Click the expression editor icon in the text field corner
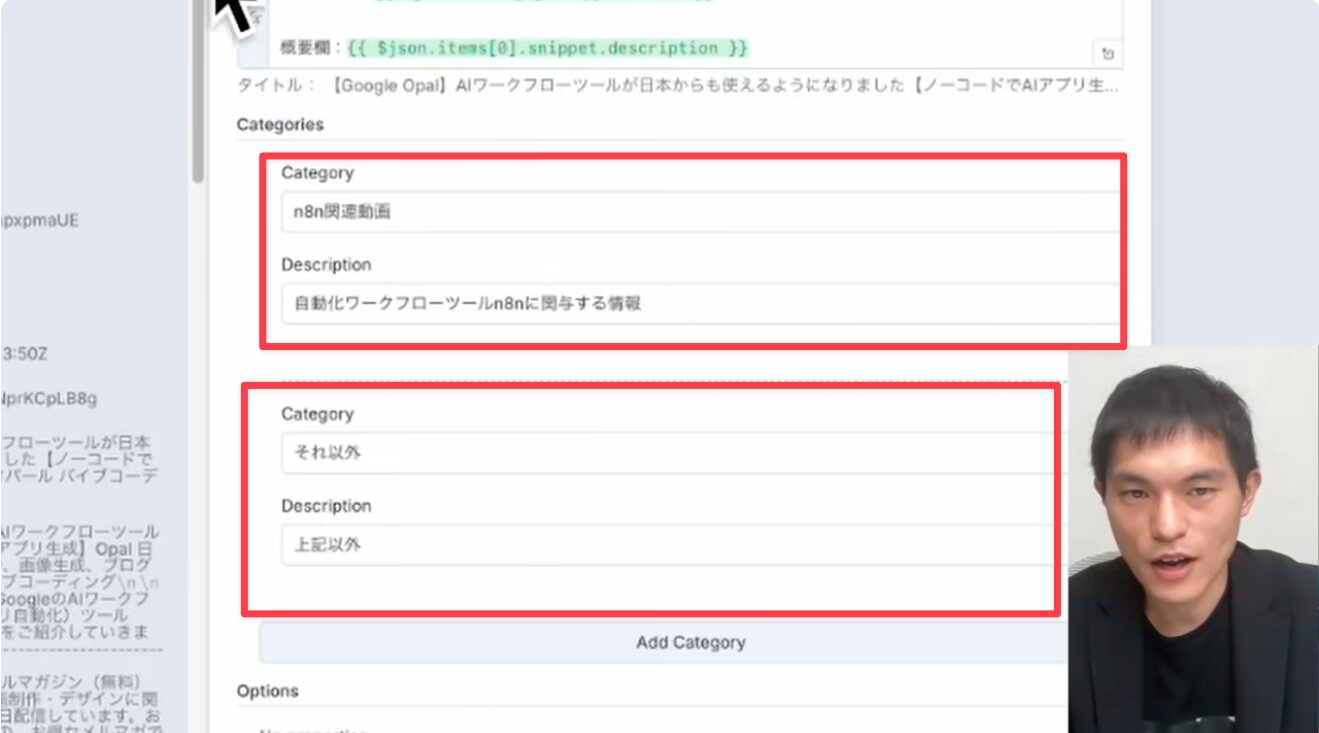 tap(1107, 54)
